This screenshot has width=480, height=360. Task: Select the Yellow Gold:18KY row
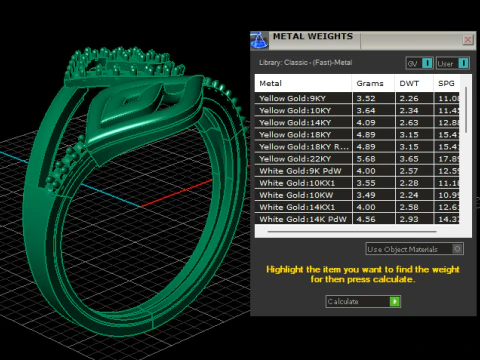357,134
